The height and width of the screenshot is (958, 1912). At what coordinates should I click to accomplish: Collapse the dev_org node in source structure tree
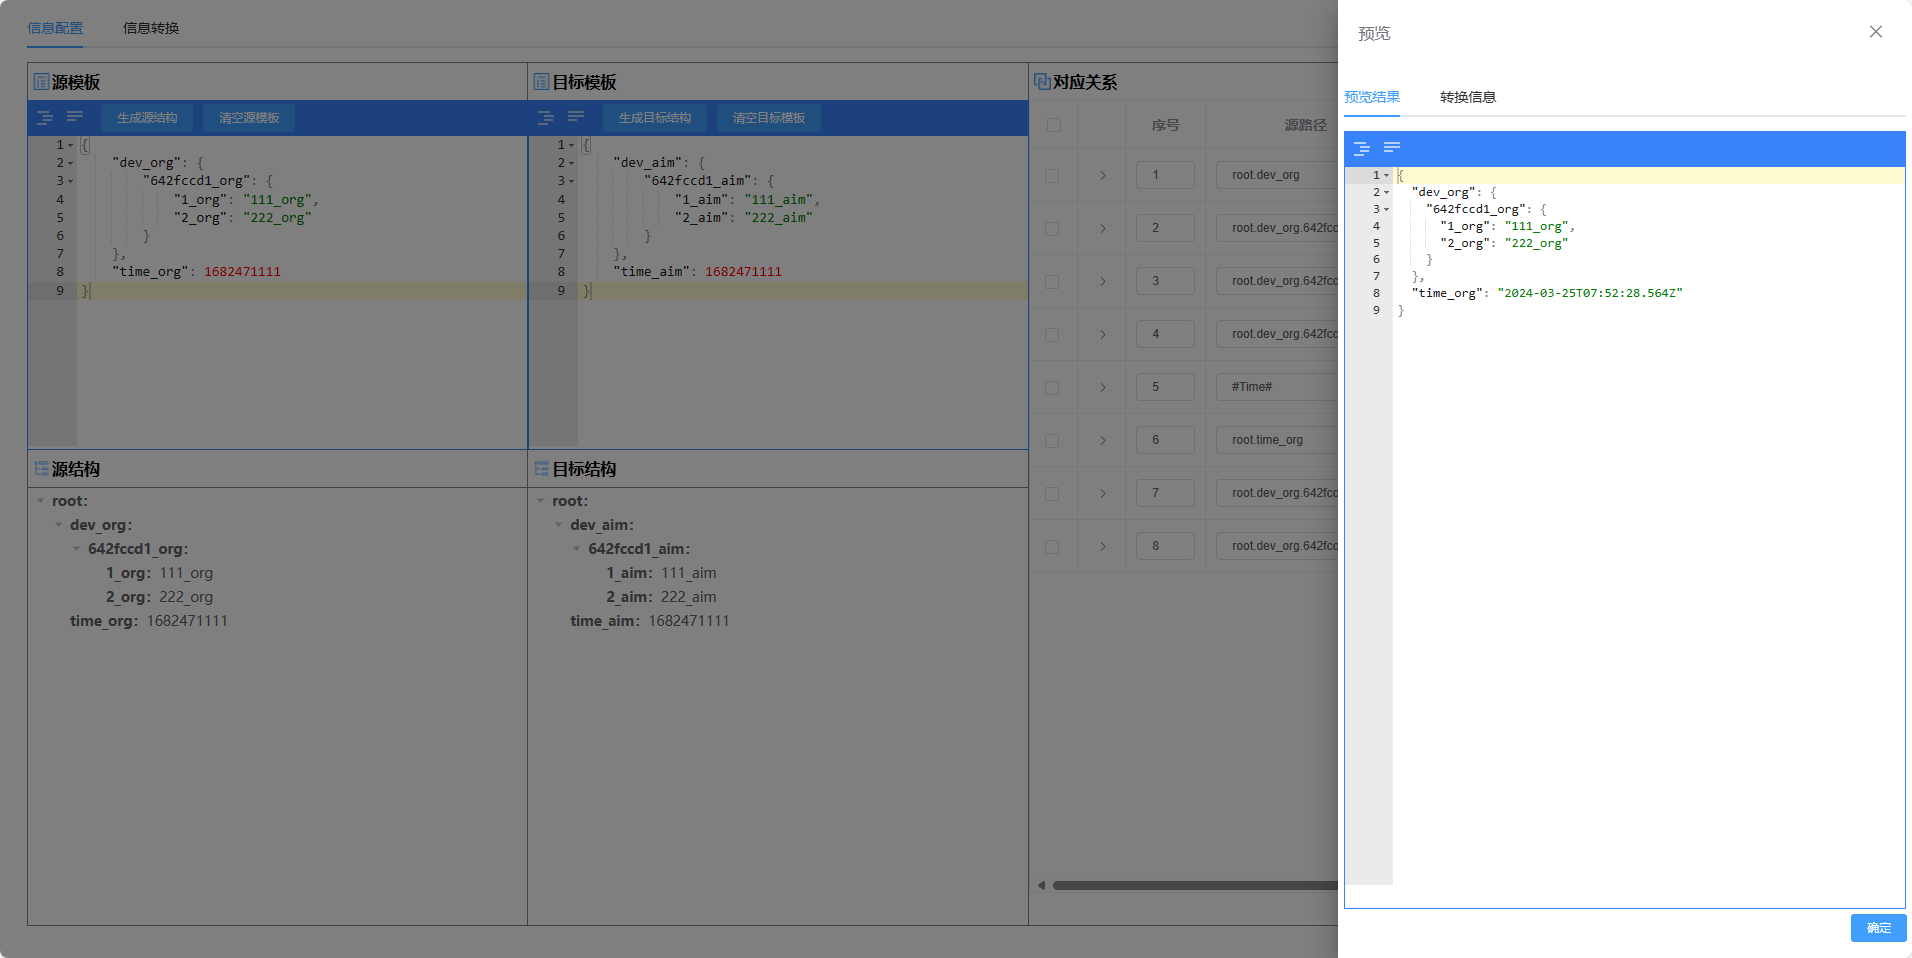(59, 525)
